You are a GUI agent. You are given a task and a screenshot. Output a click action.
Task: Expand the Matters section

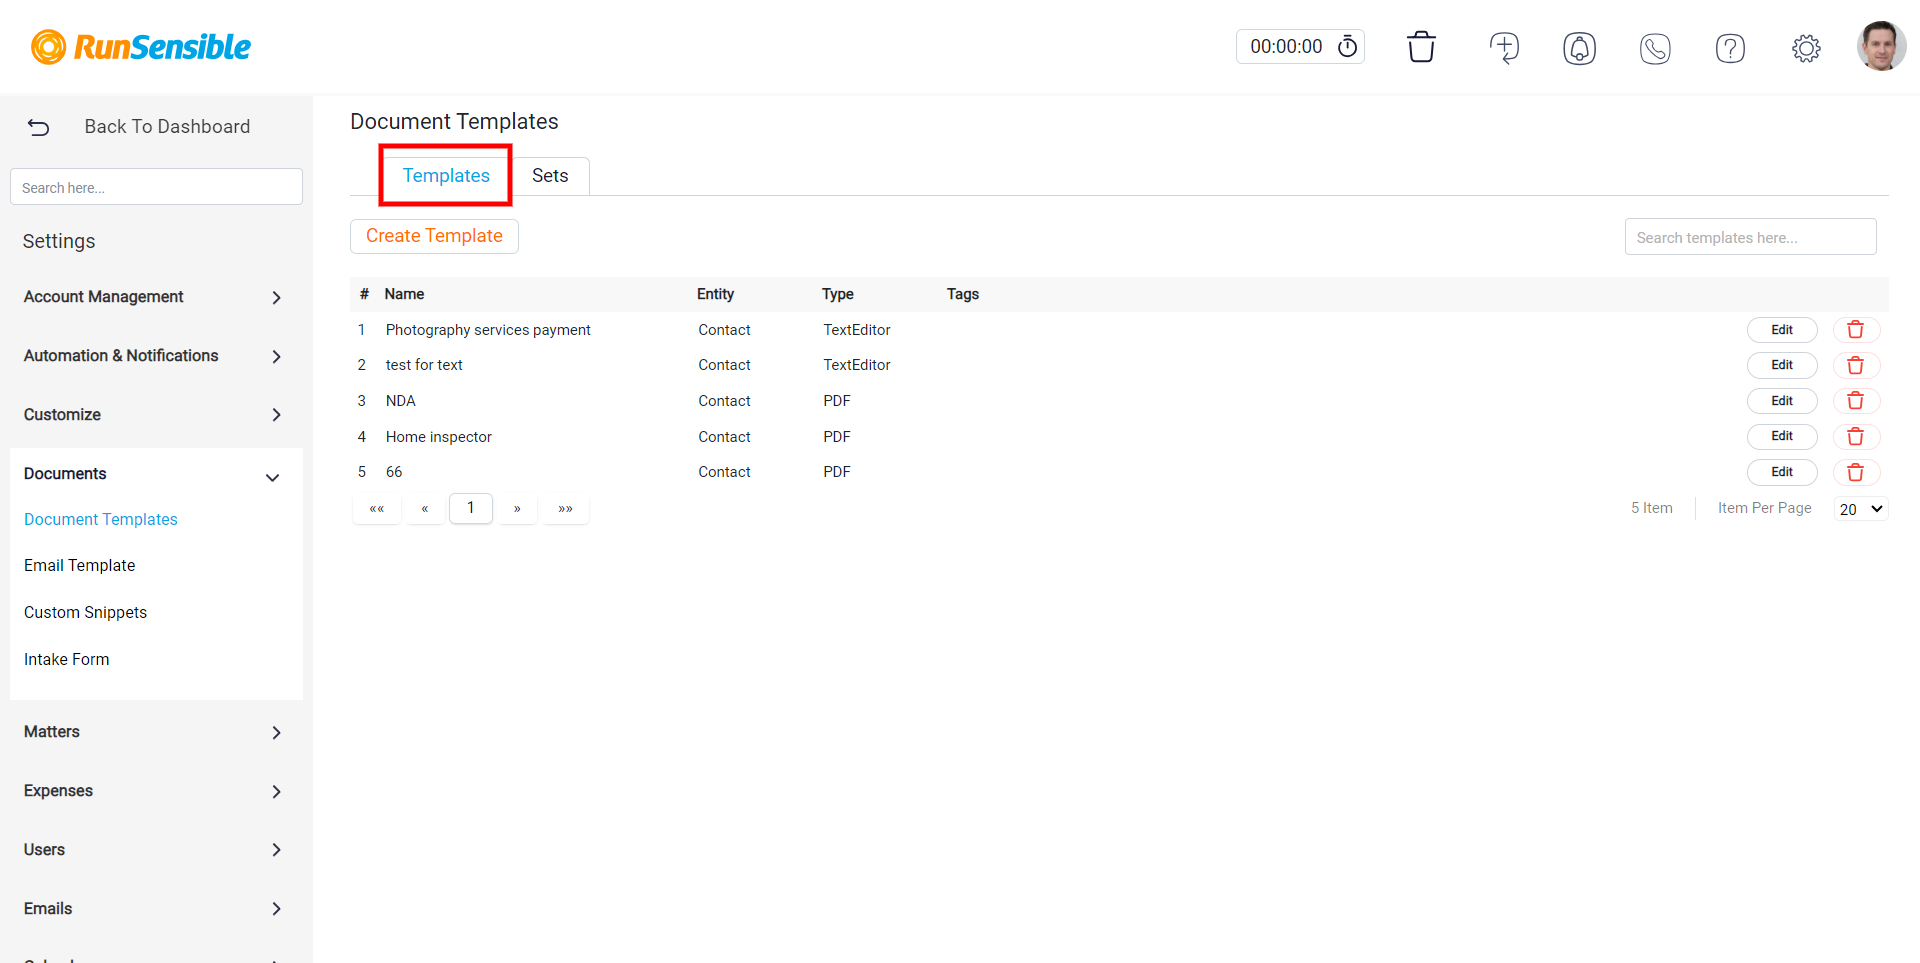coord(156,732)
